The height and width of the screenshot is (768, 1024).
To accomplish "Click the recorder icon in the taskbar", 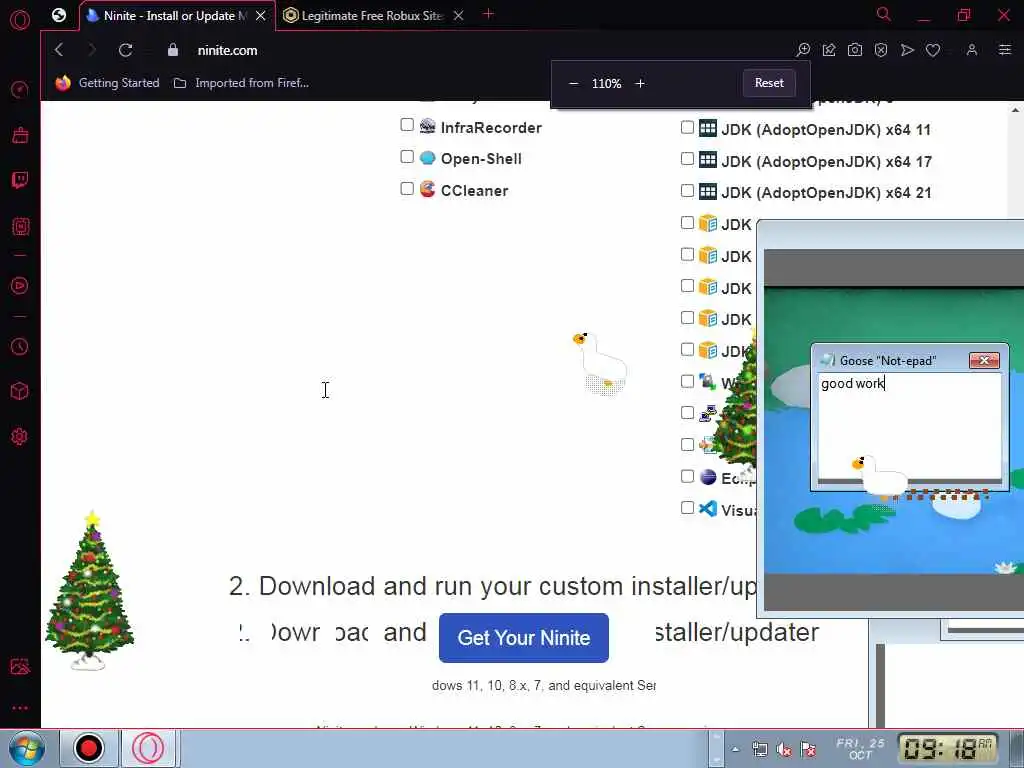I will [88, 748].
